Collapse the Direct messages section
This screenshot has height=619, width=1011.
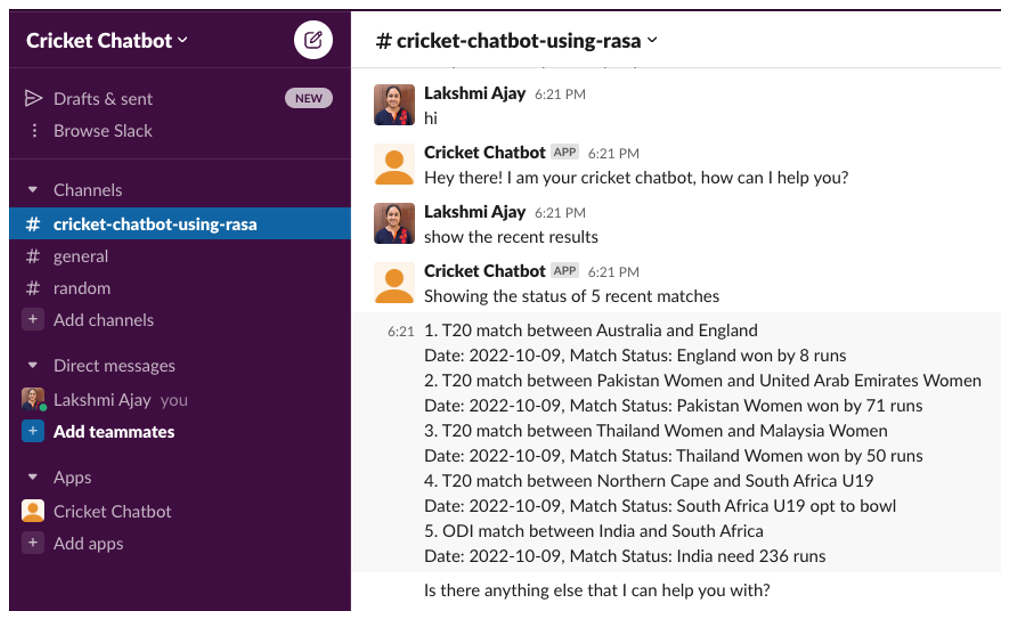pos(33,366)
